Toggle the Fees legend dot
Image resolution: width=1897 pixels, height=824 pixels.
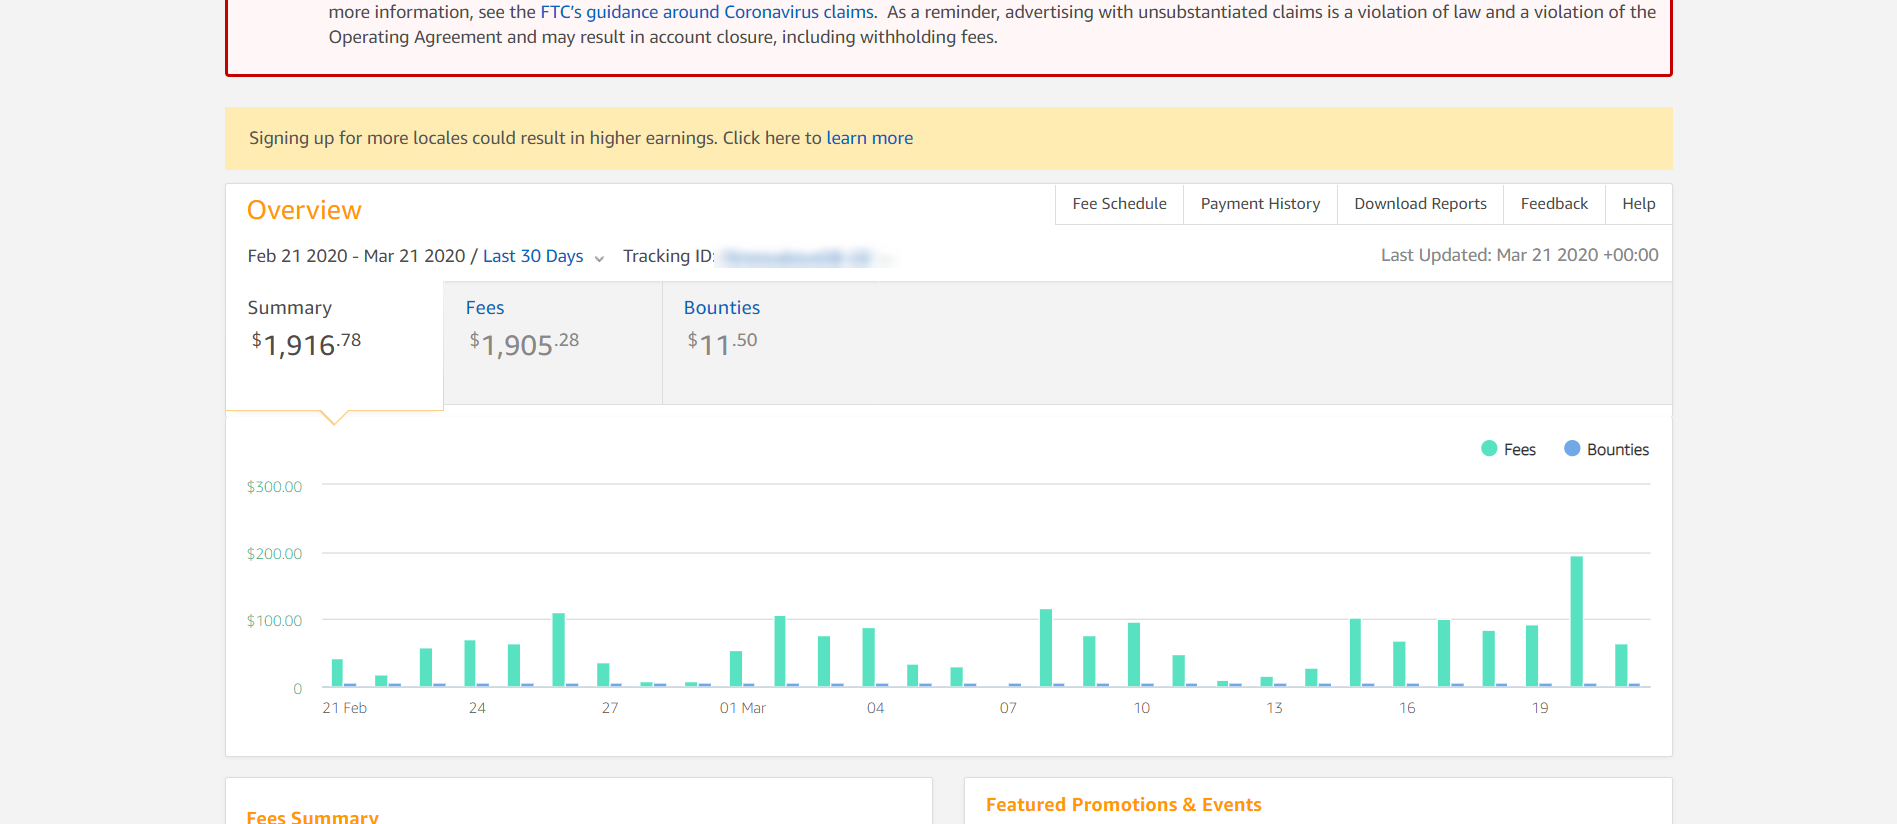click(x=1489, y=449)
